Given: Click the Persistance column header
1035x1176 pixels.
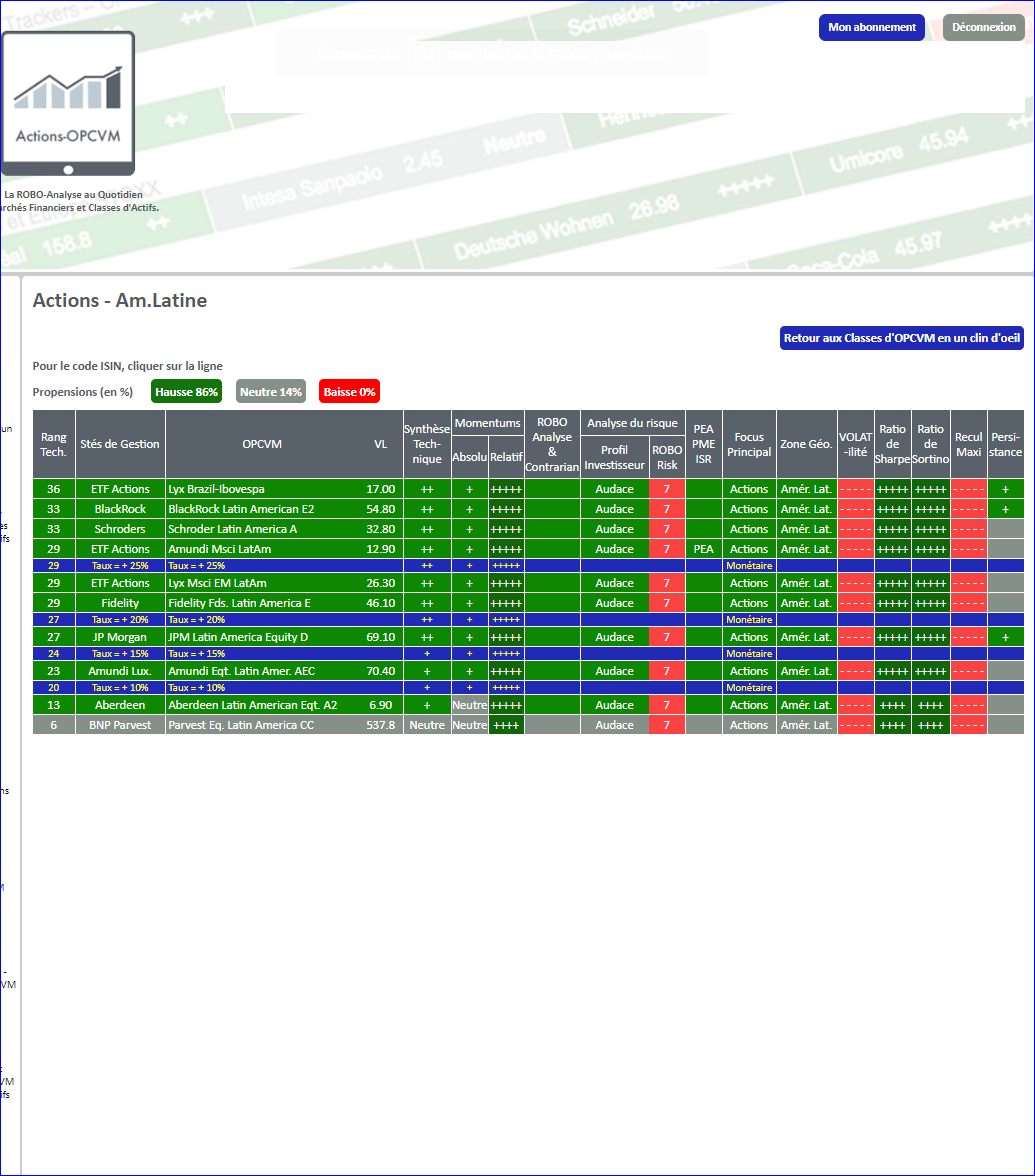Looking at the screenshot, I should click(1006, 444).
